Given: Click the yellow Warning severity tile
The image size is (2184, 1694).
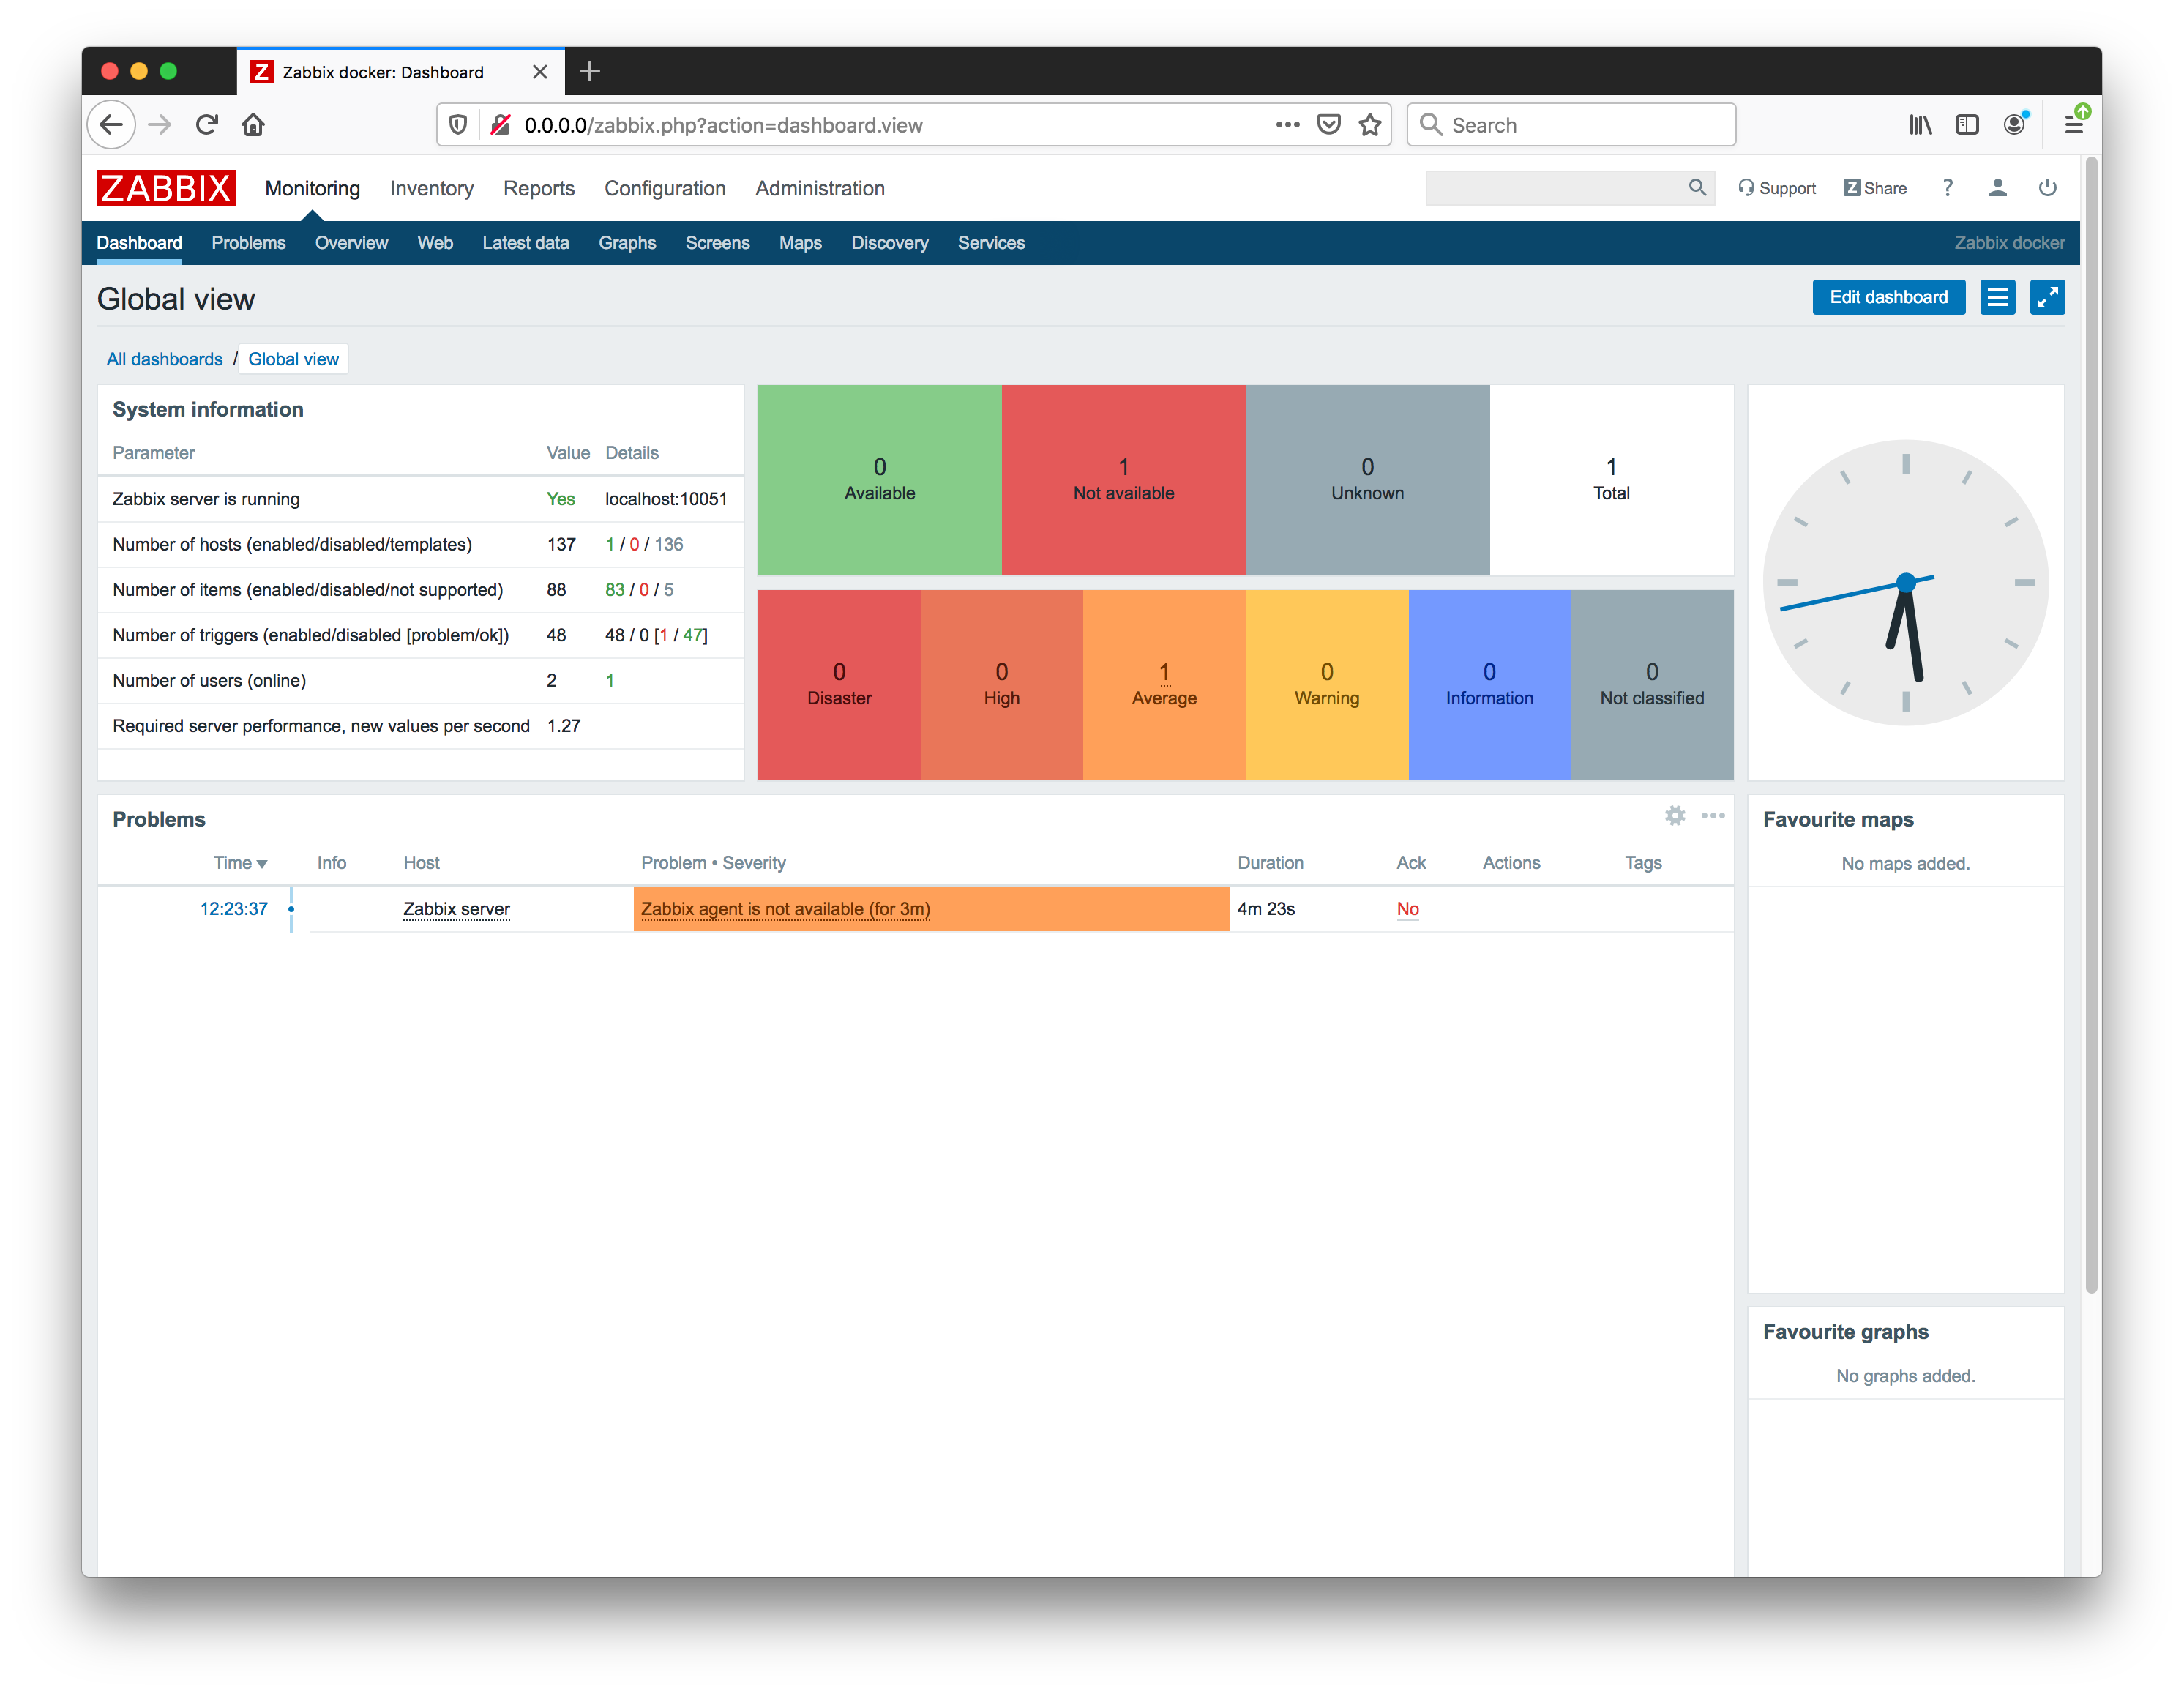Looking at the screenshot, I should (x=1327, y=685).
